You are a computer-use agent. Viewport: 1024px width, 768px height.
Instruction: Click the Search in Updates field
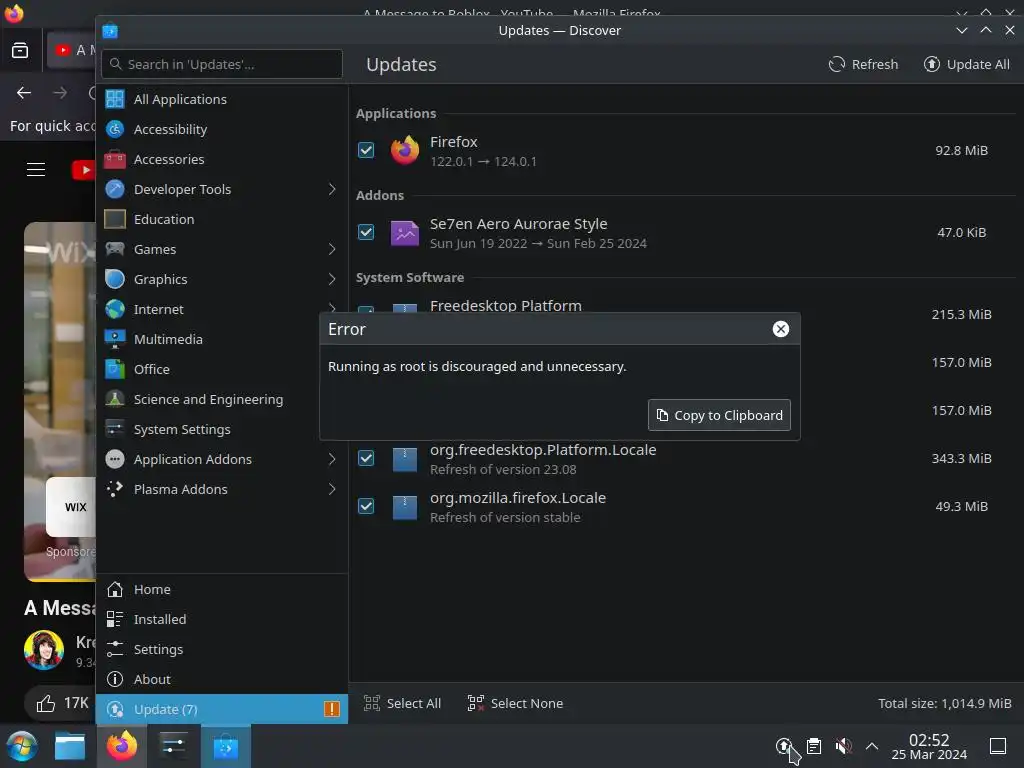click(222, 64)
